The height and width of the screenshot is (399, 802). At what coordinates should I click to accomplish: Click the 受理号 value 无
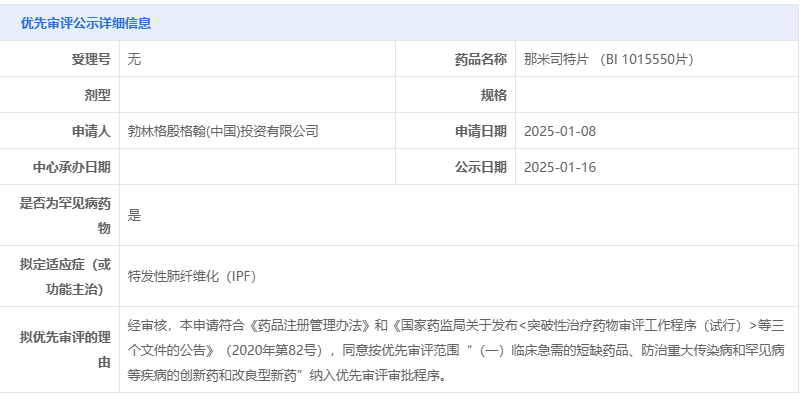pyautogui.click(x=134, y=59)
